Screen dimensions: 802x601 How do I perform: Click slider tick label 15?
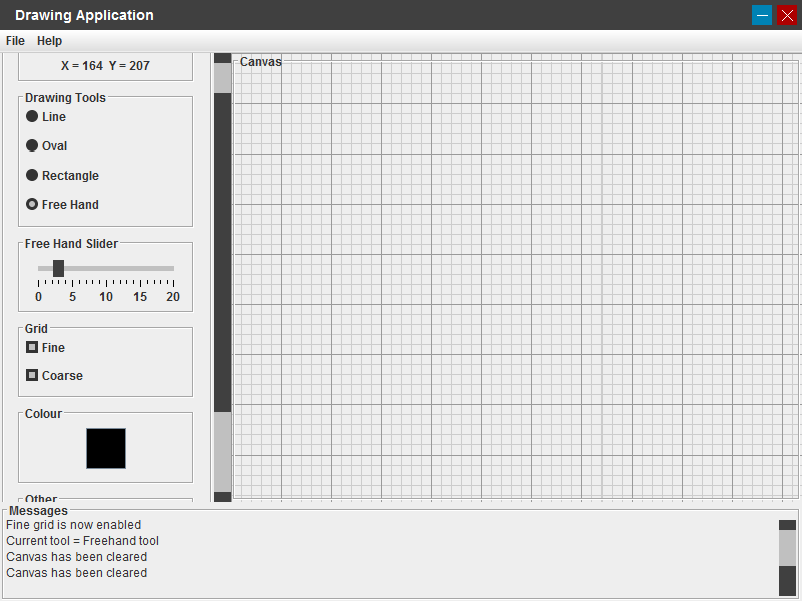140,297
